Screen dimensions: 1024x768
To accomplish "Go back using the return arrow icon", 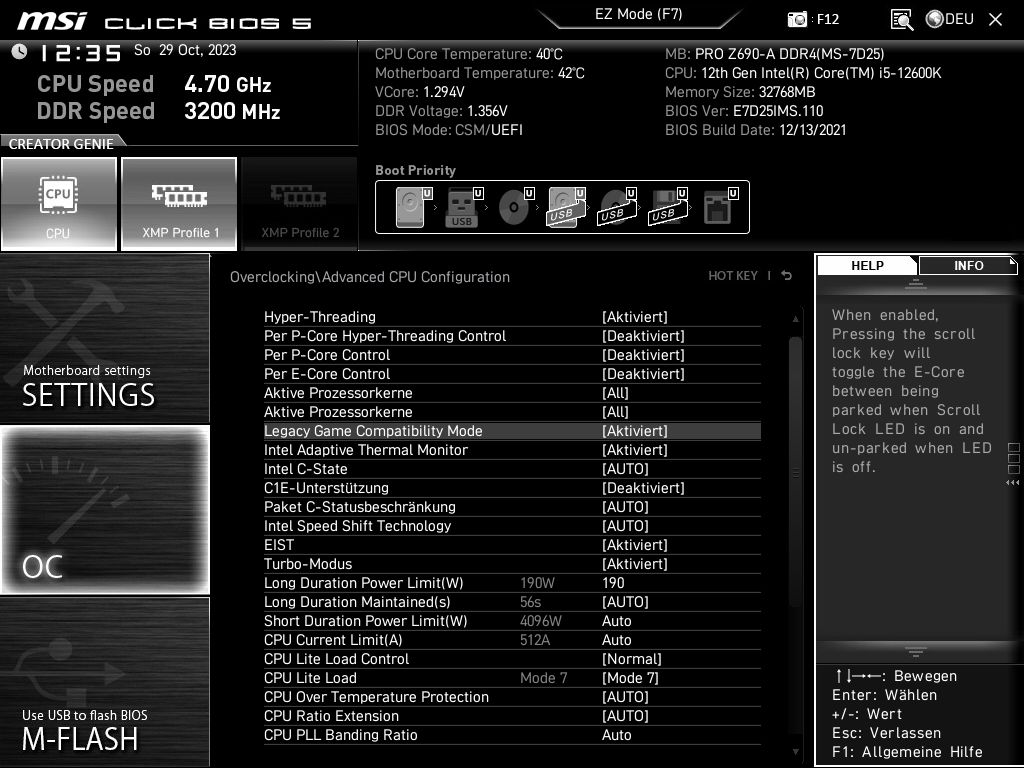I will pyautogui.click(x=787, y=276).
